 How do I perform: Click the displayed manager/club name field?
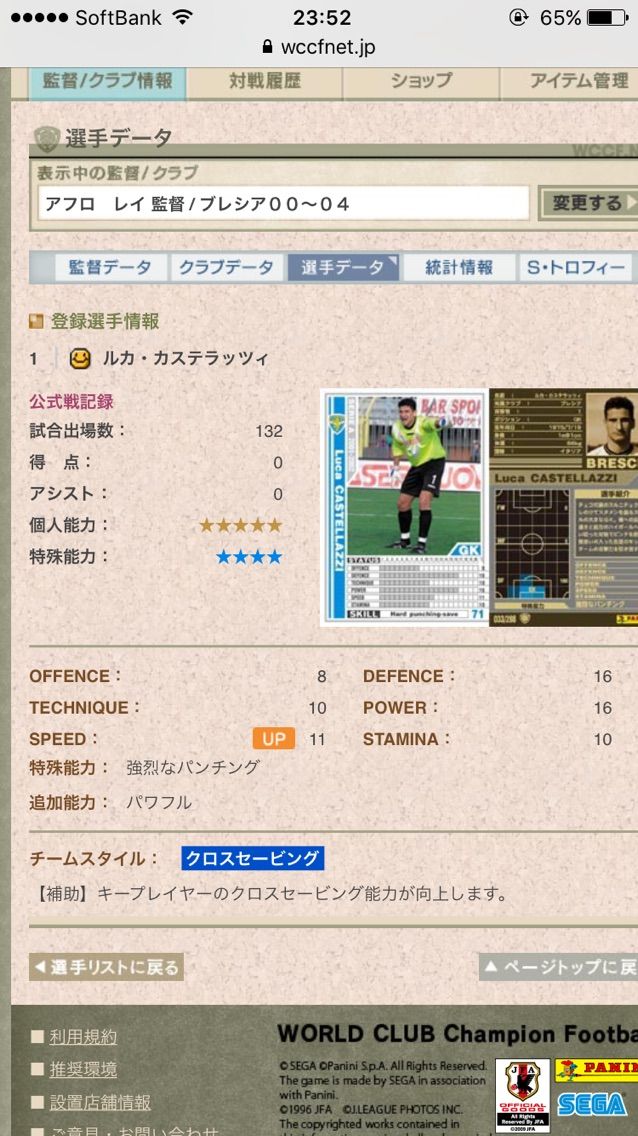click(284, 204)
